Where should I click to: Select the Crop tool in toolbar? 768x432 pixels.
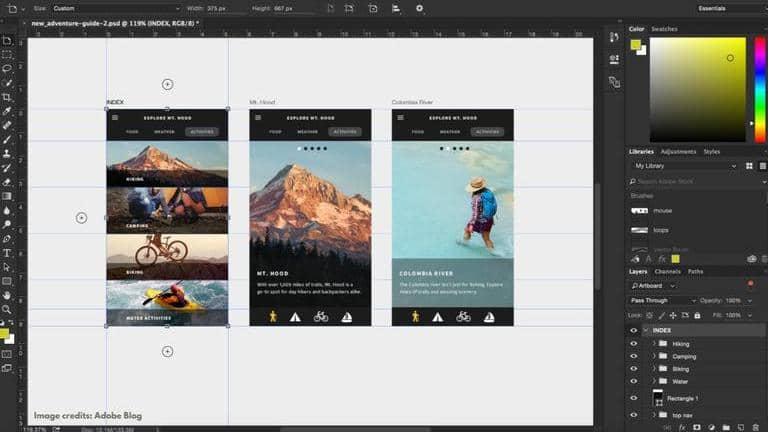7,97
